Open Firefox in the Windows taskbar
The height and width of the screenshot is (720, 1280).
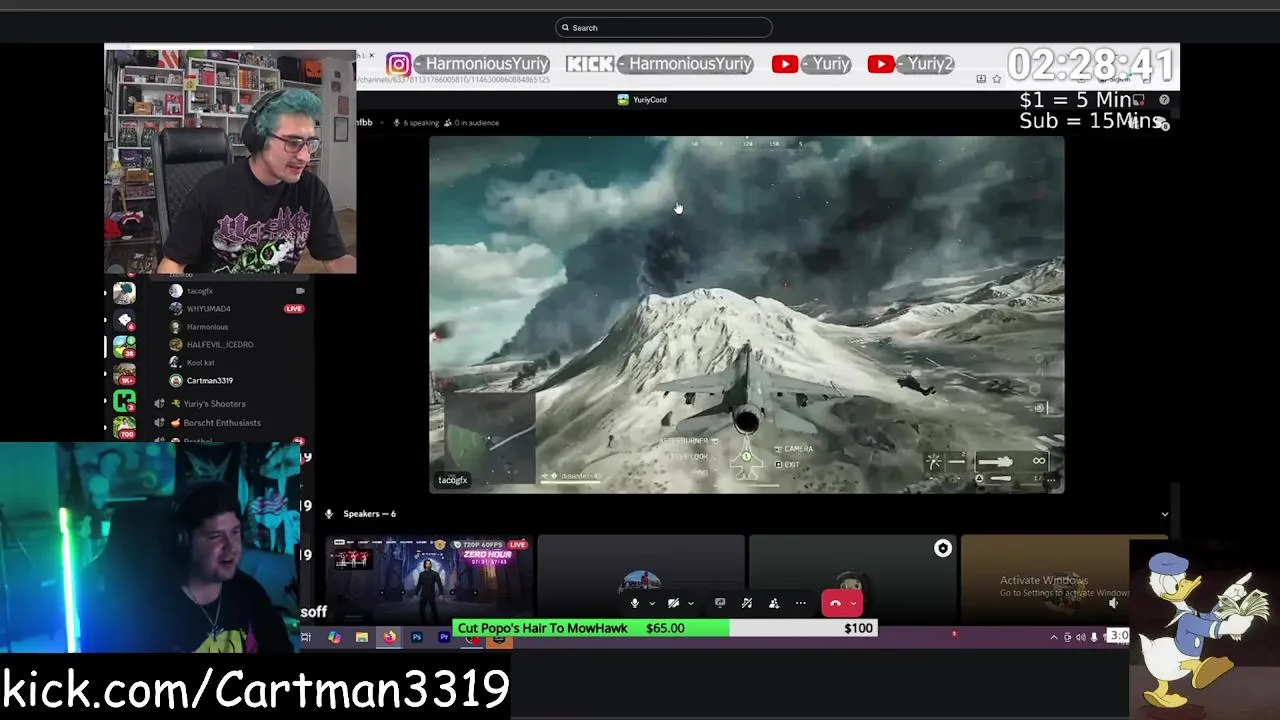click(x=389, y=637)
